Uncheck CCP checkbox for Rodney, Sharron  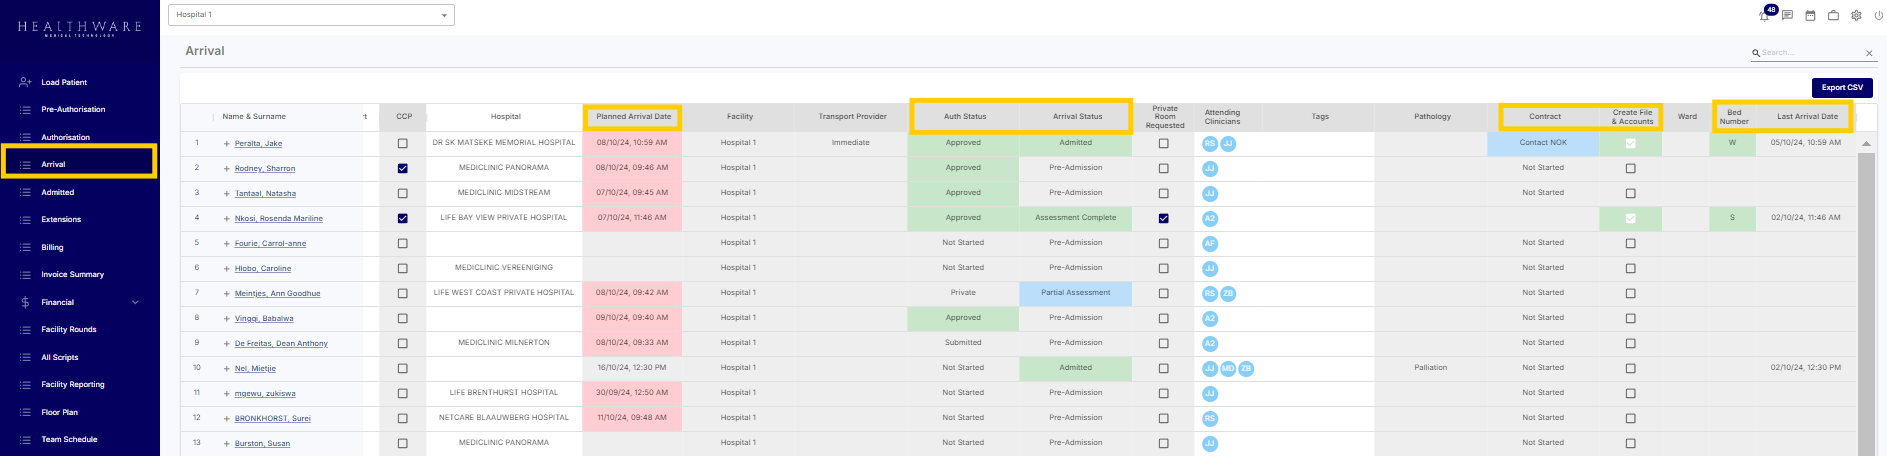pos(403,168)
